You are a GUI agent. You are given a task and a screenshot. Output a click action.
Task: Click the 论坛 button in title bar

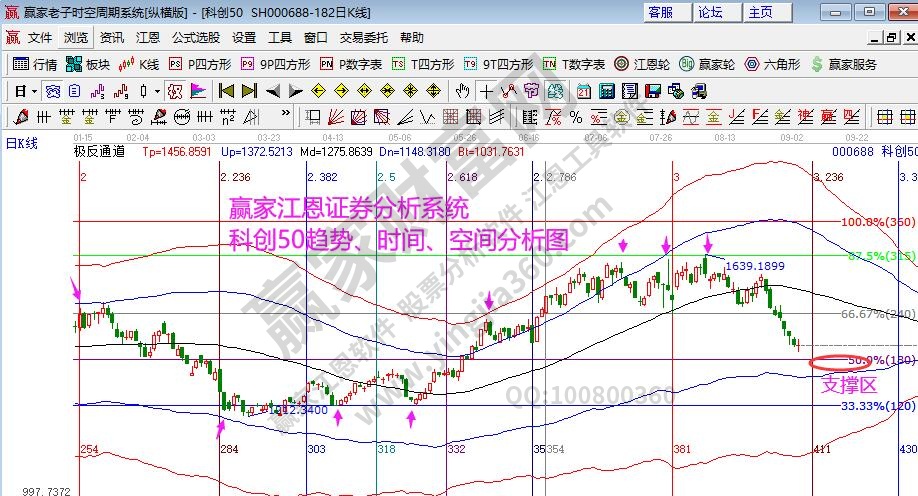click(717, 12)
